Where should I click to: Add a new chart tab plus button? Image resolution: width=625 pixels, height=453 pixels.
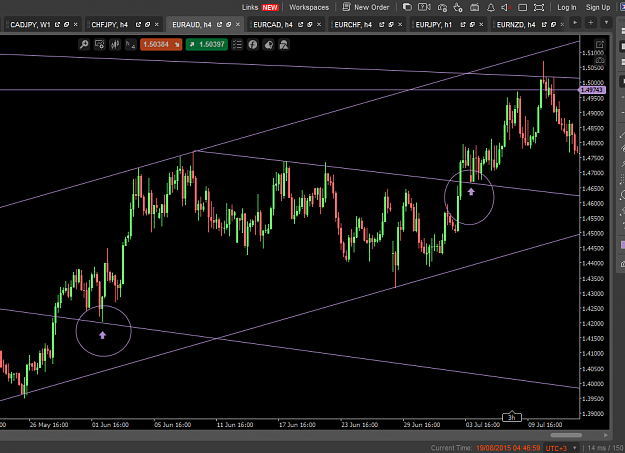[591, 23]
